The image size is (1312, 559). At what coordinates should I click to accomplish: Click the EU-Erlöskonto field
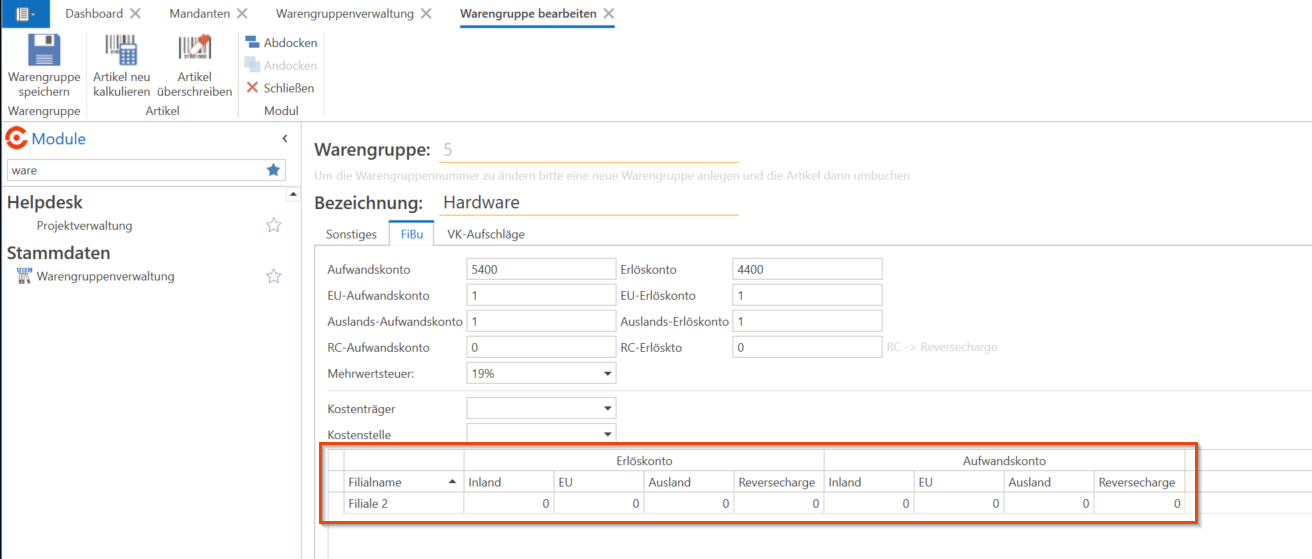pos(807,295)
